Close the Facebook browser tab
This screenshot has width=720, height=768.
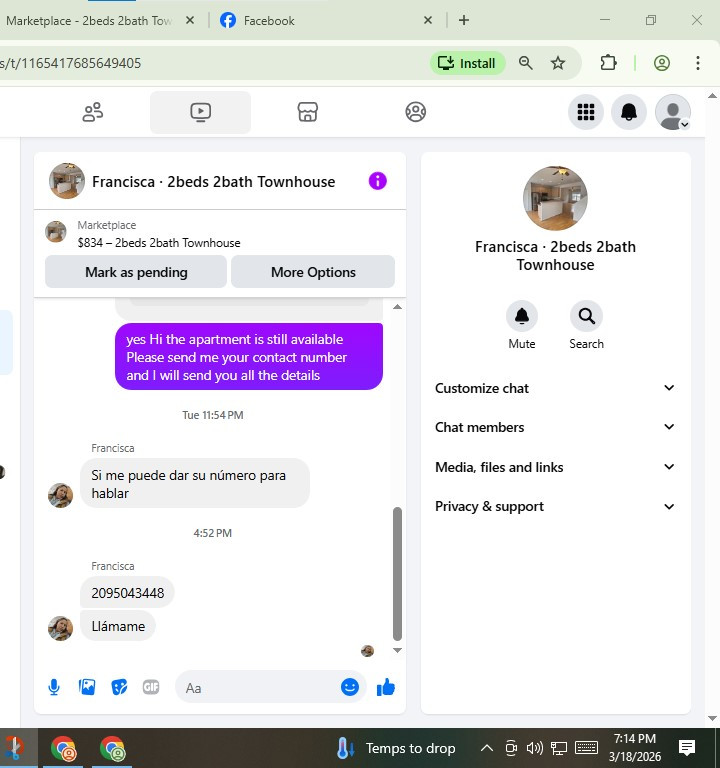point(428,20)
